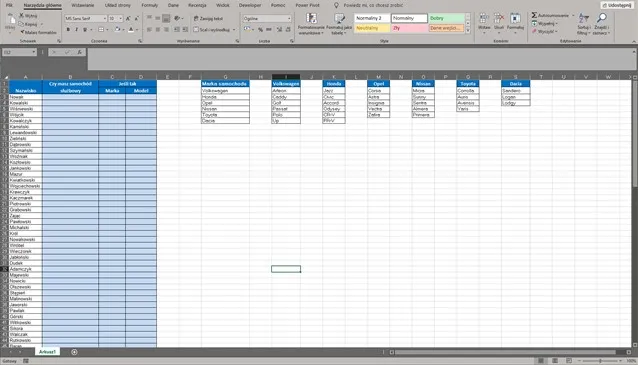This screenshot has height=365, width=638.
Task: Expand the cell styles gallery More arrow
Action: pyautogui.click(x=468, y=31)
